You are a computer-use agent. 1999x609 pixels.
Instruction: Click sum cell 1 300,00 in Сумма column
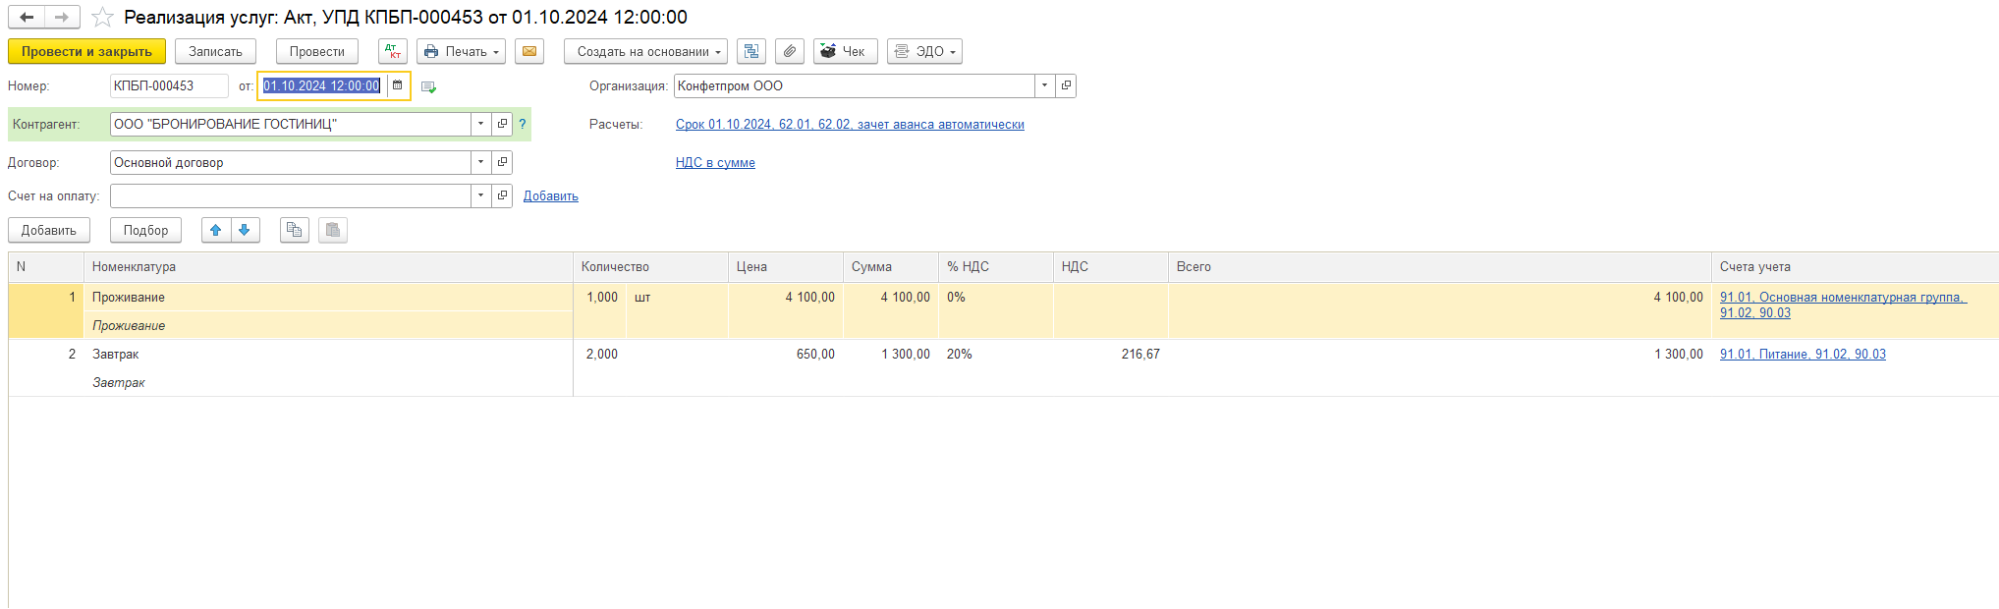[891, 354]
